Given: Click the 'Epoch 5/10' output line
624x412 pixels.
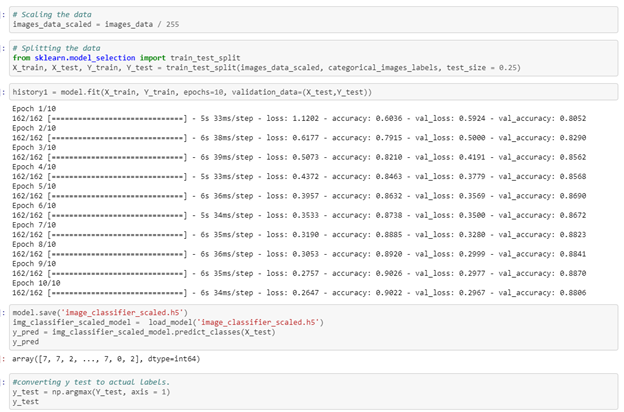Looking at the screenshot, I should pyautogui.click(x=34, y=186).
